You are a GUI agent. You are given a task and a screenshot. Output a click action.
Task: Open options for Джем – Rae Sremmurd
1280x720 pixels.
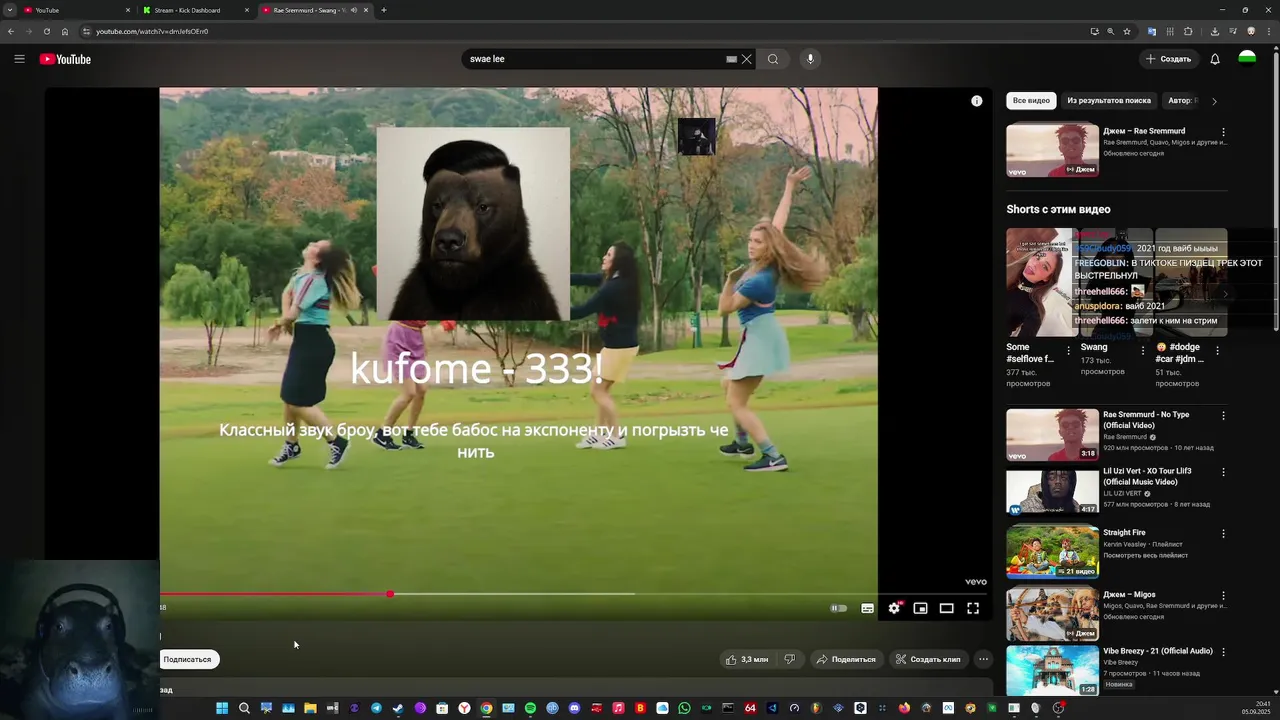(1223, 132)
